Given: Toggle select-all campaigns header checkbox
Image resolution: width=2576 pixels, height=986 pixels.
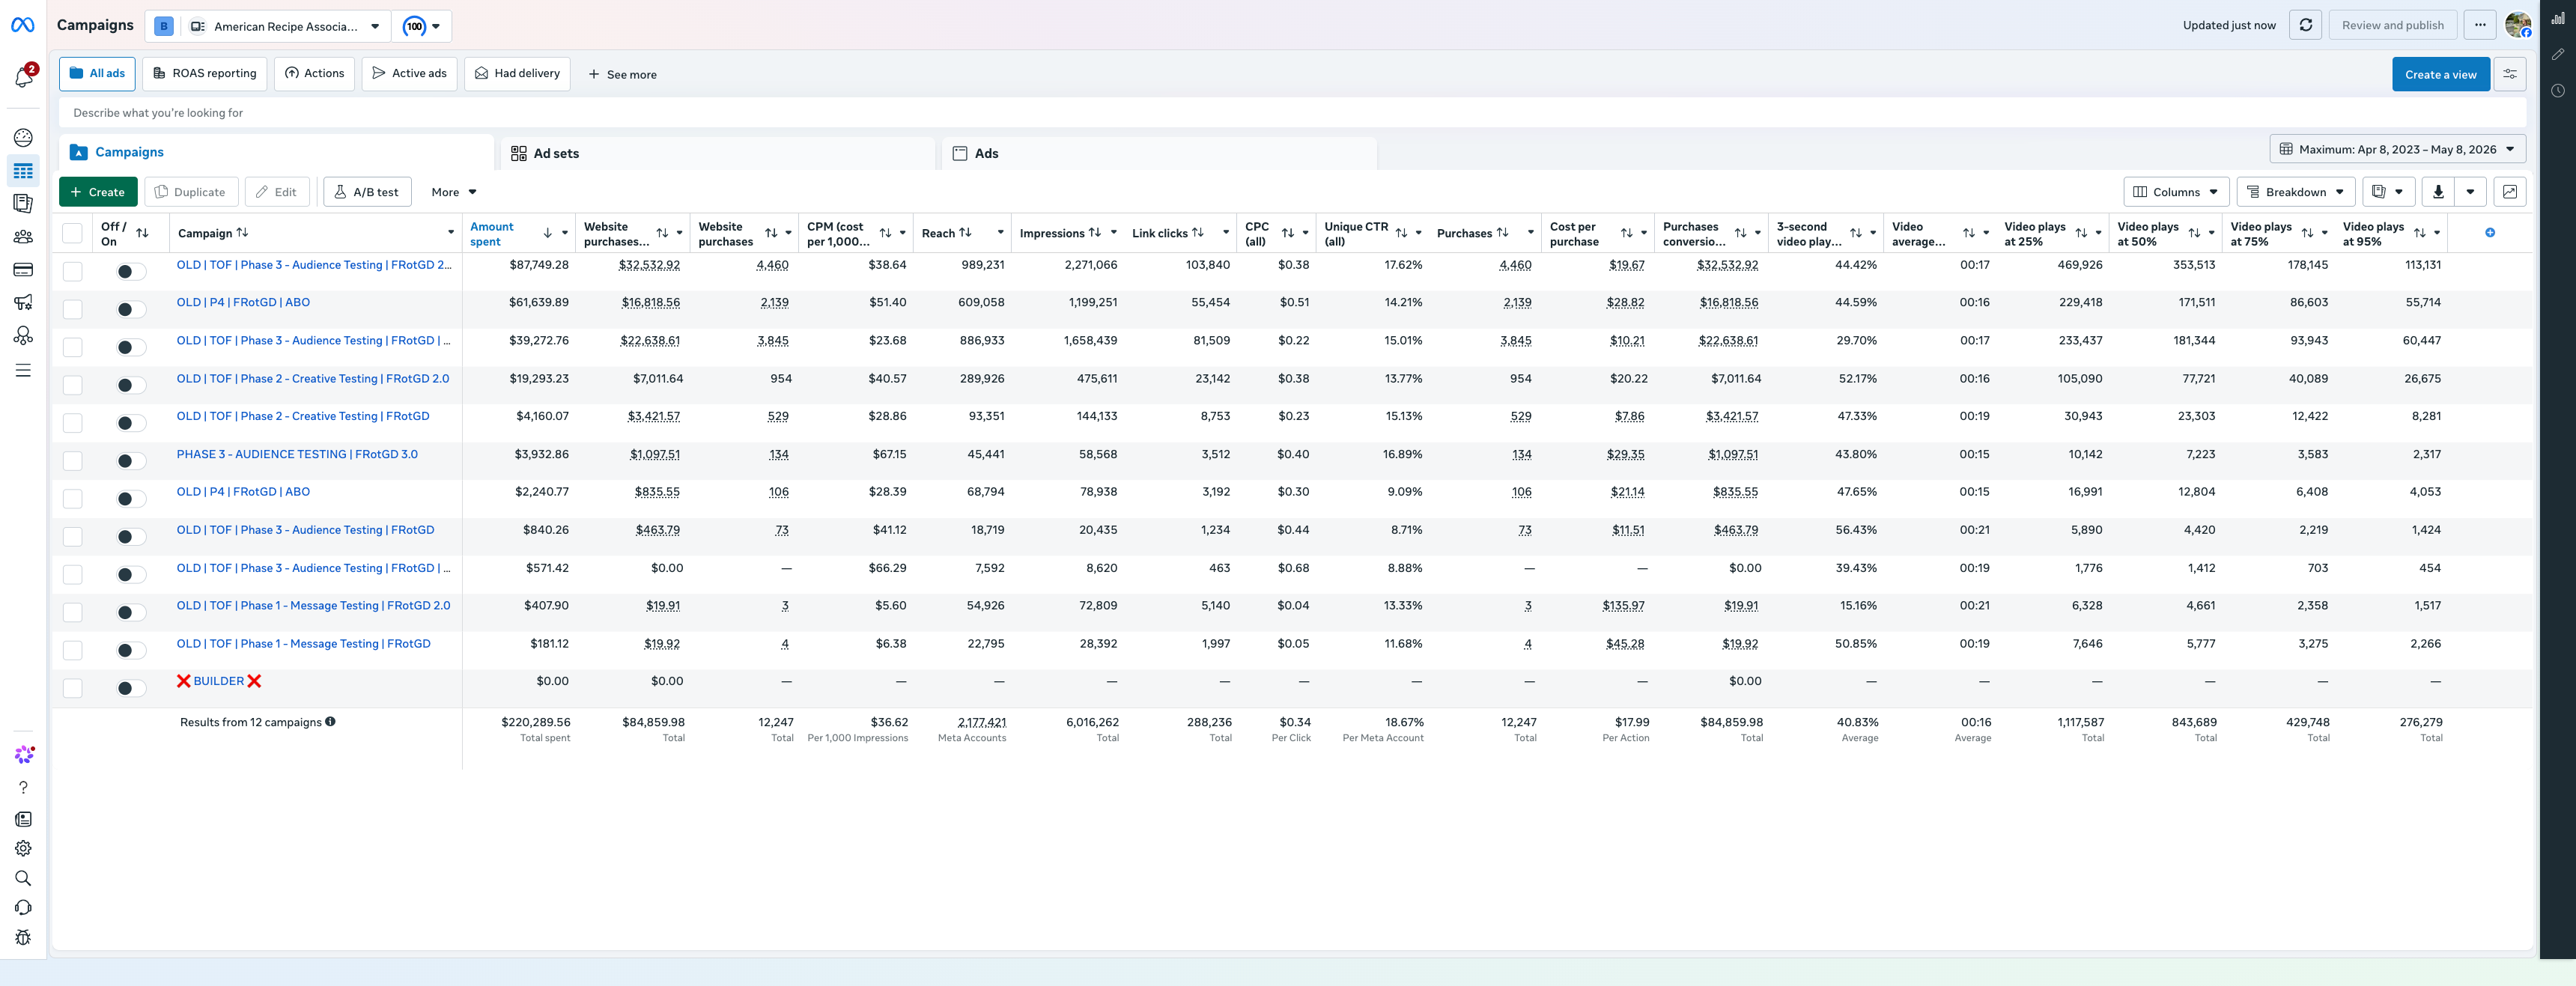Looking at the screenshot, I should [x=72, y=233].
